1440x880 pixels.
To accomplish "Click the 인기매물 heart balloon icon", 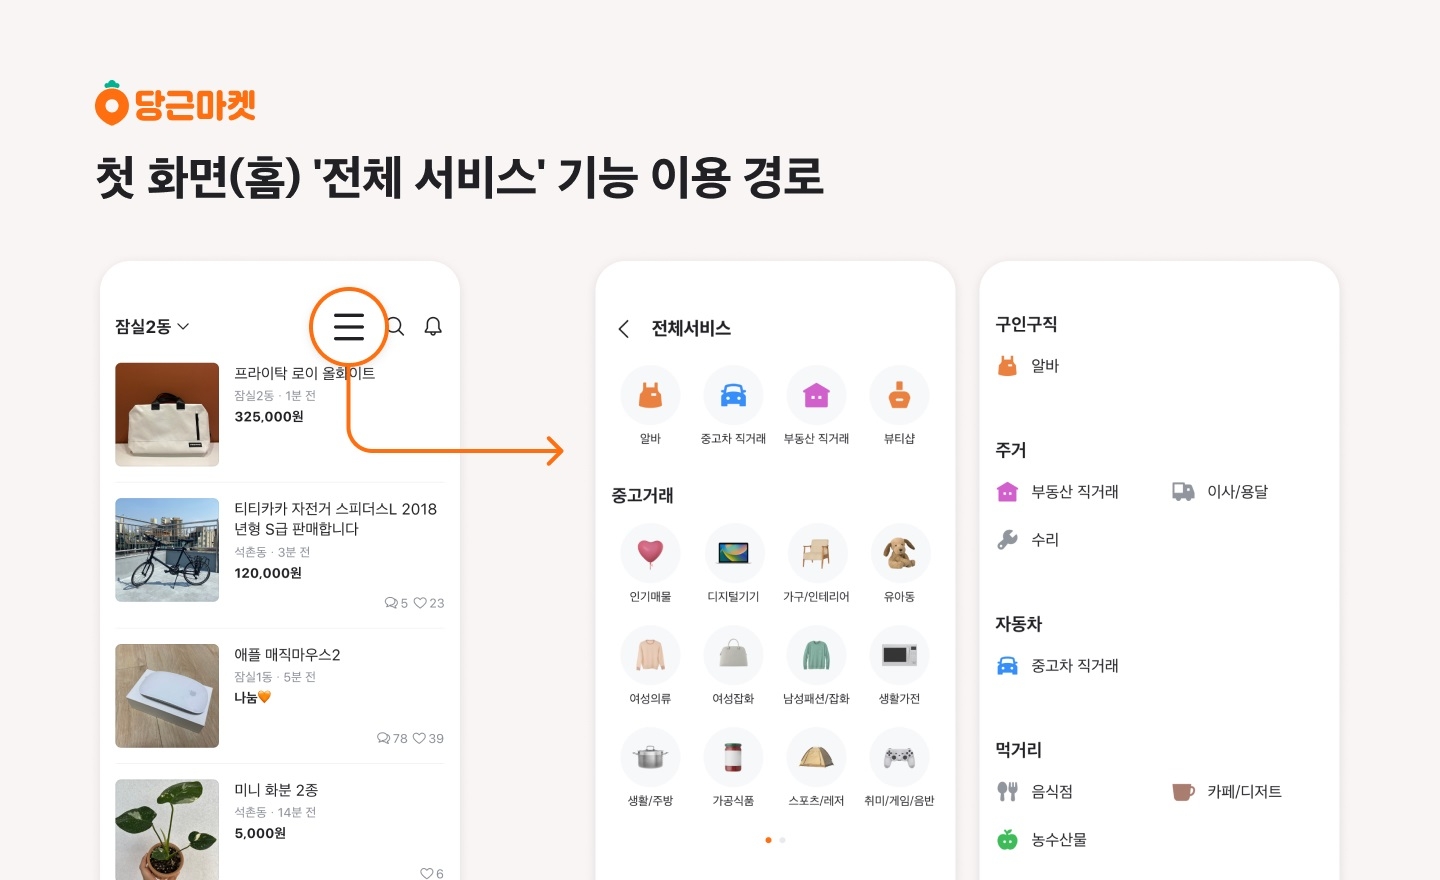I will click(650, 553).
